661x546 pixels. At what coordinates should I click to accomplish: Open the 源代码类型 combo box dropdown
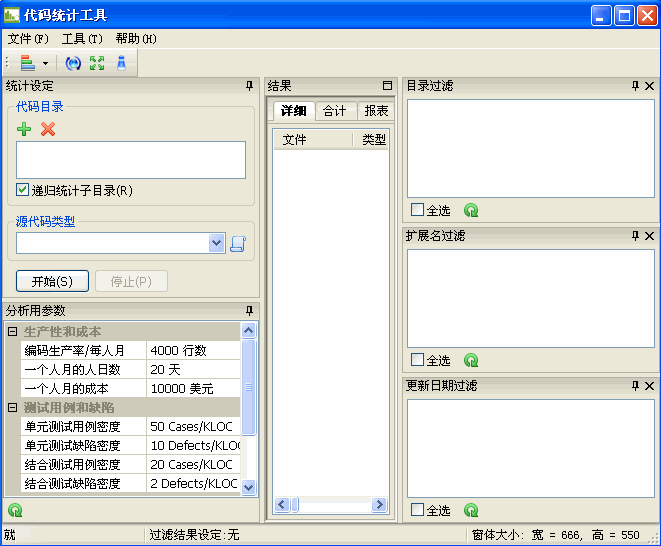pyautogui.click(x=217, y=243)
